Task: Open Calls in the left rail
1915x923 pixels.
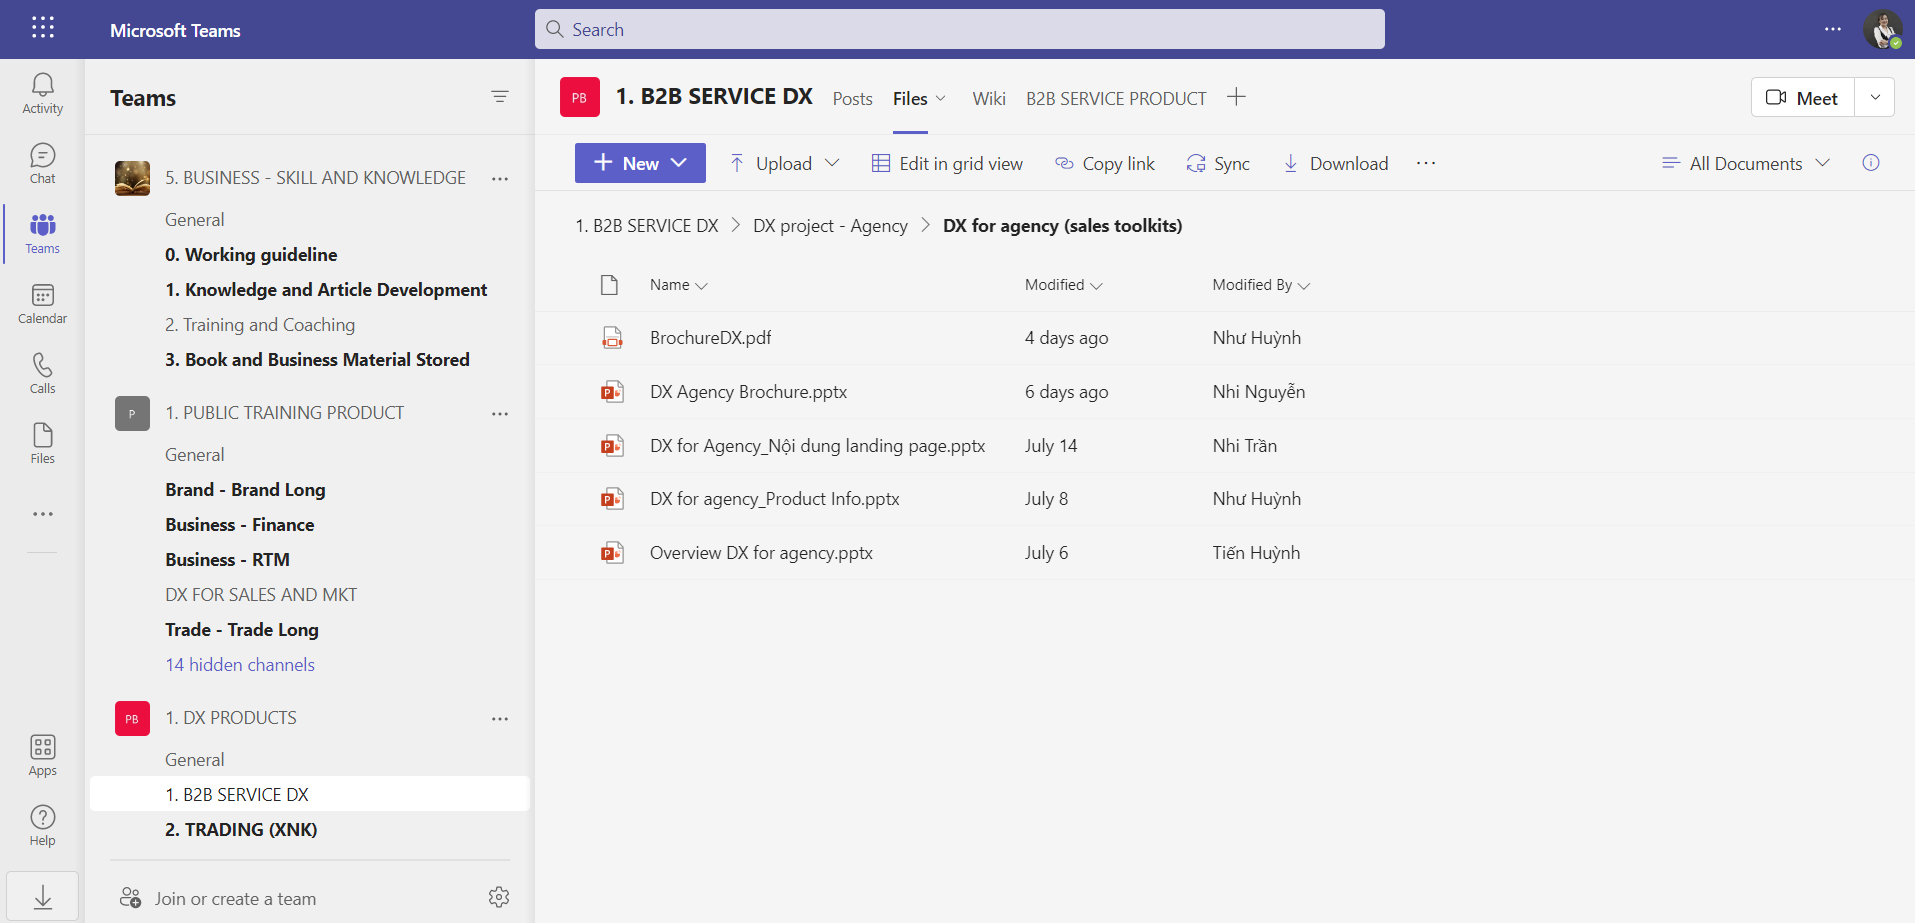Action: pos(42,374)
